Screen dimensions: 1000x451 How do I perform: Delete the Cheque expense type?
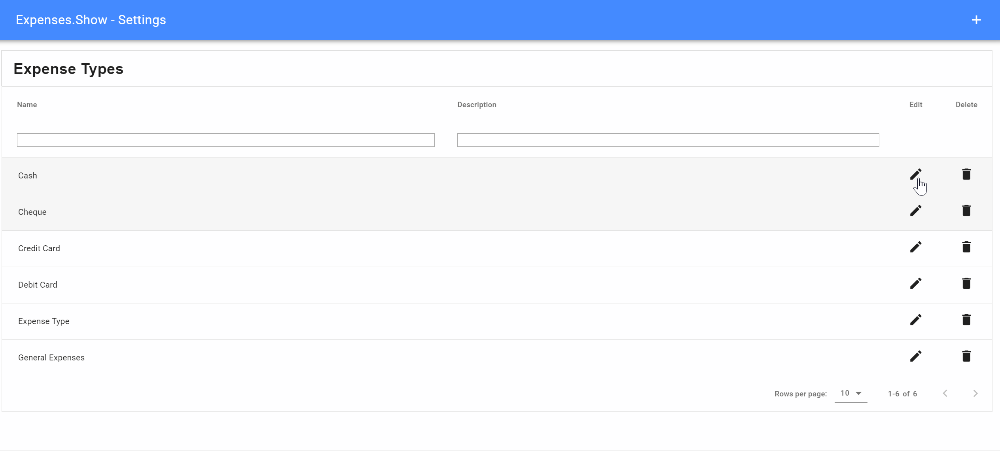coord(966,211)
